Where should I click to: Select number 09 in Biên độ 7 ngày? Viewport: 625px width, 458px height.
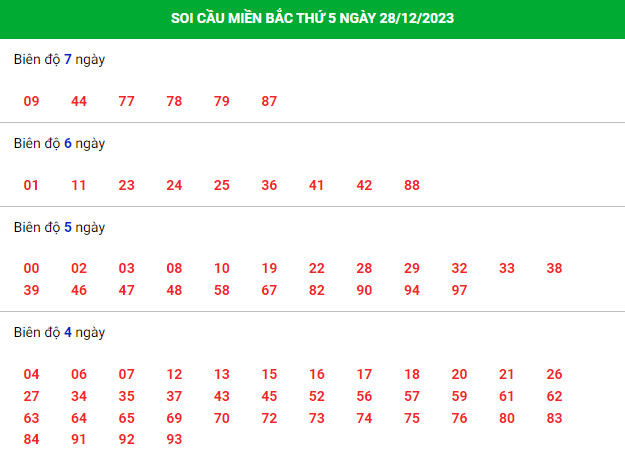coord(31,101)
